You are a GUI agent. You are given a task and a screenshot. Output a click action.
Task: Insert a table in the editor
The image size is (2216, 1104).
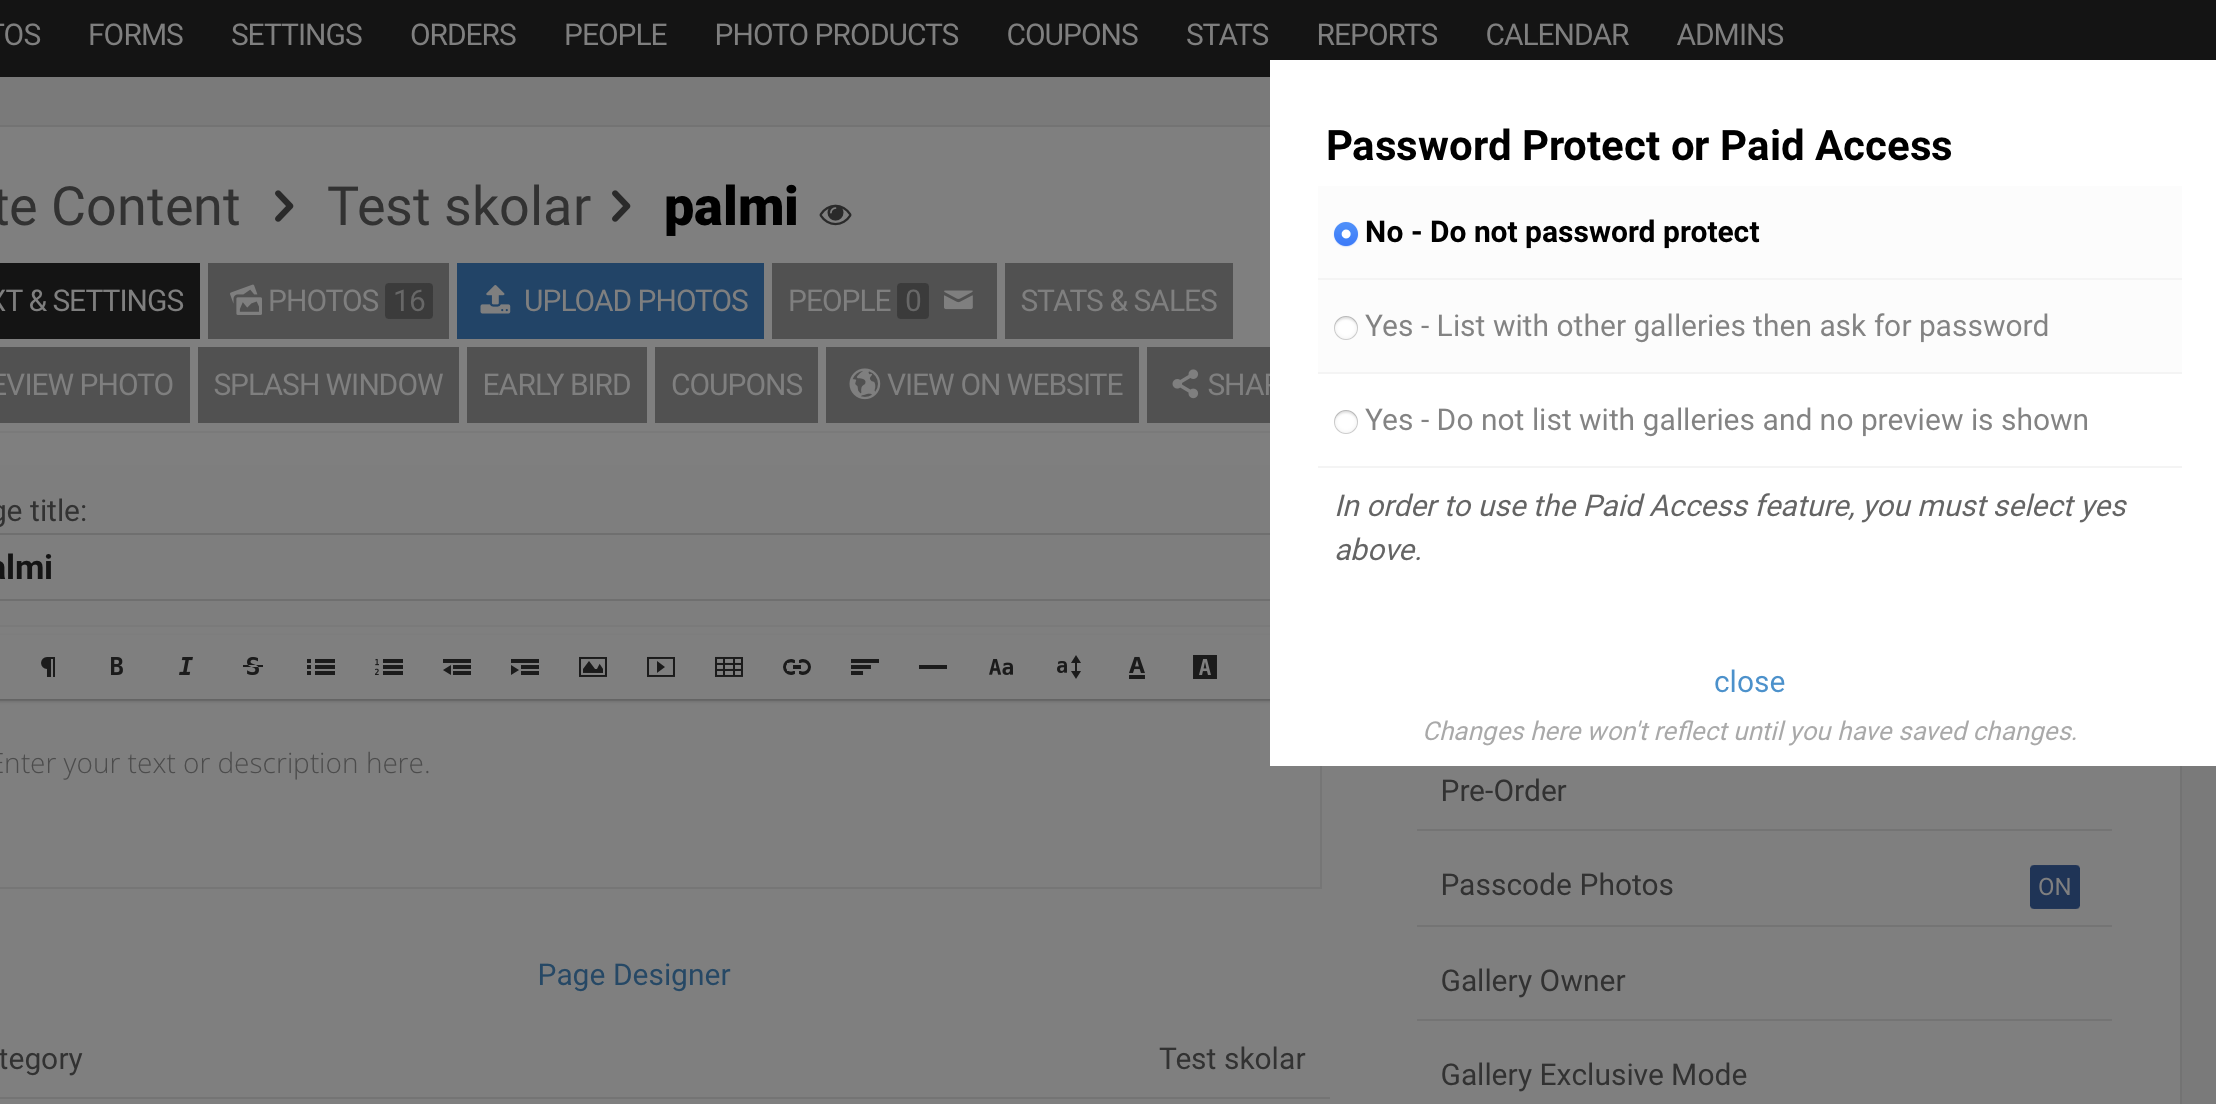[x=729, y=667]
